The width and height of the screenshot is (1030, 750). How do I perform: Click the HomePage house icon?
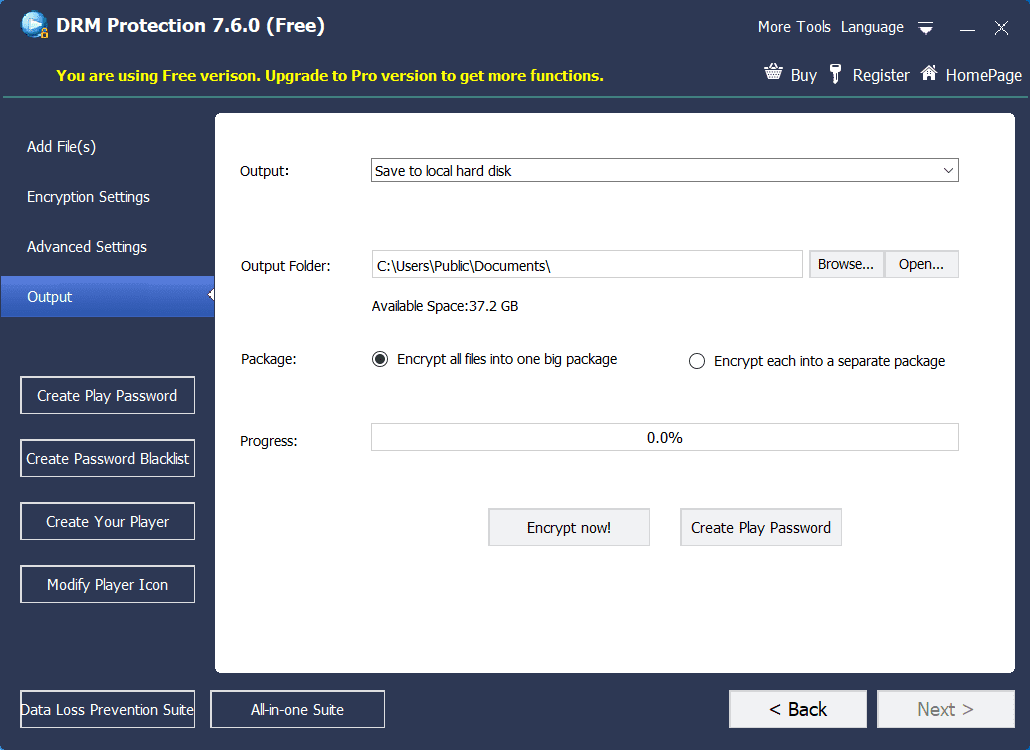[929, 74]
